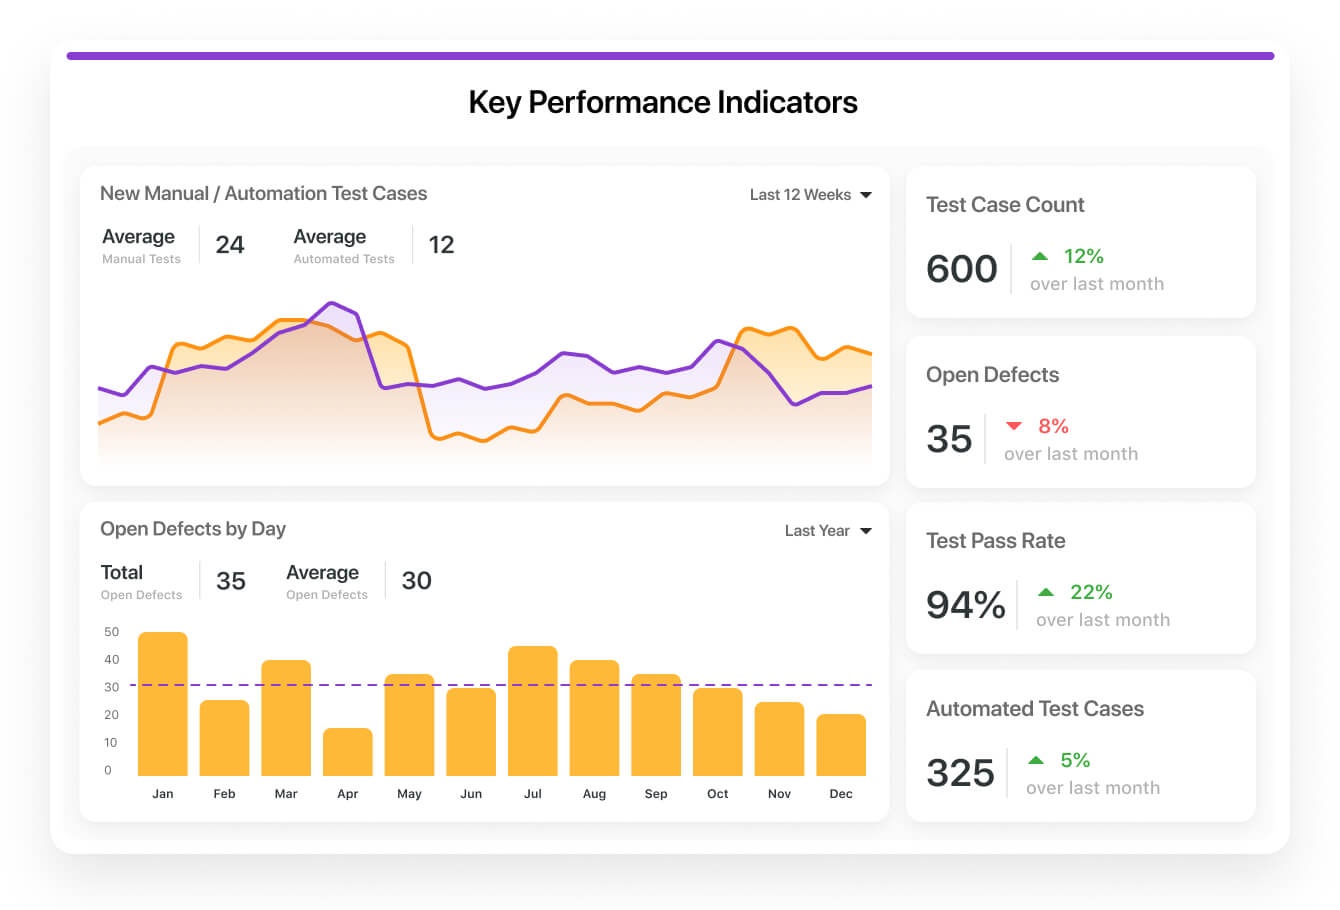
Task: Click the New Manual / Automation Test Cases title
Action: (263, 194)
